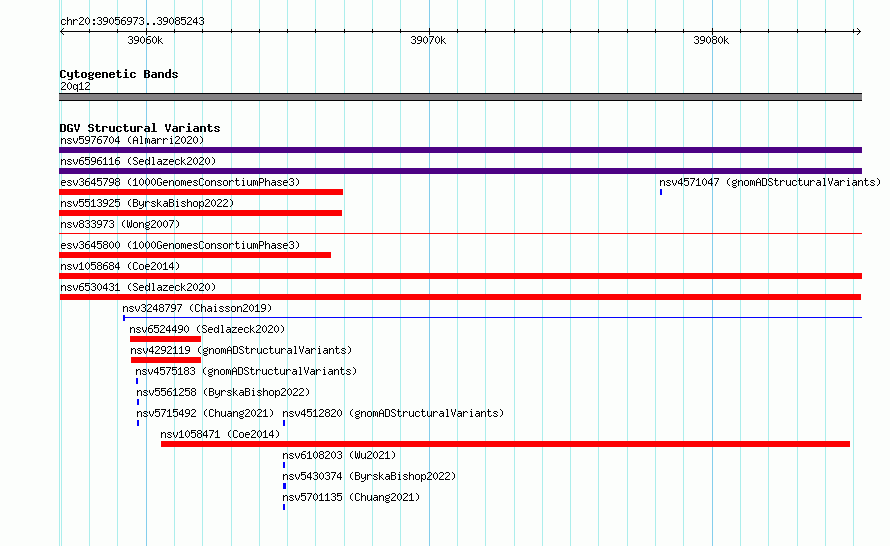Click the blue tick under nsv5715492
890x546 pixels.
(138, 423)
